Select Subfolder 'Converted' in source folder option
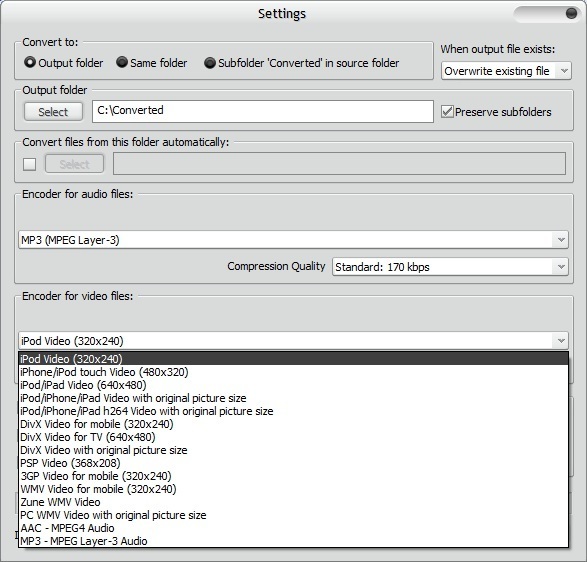Image resolution: width=587 pixels, height=562 pixels. [x=210, y=63]
